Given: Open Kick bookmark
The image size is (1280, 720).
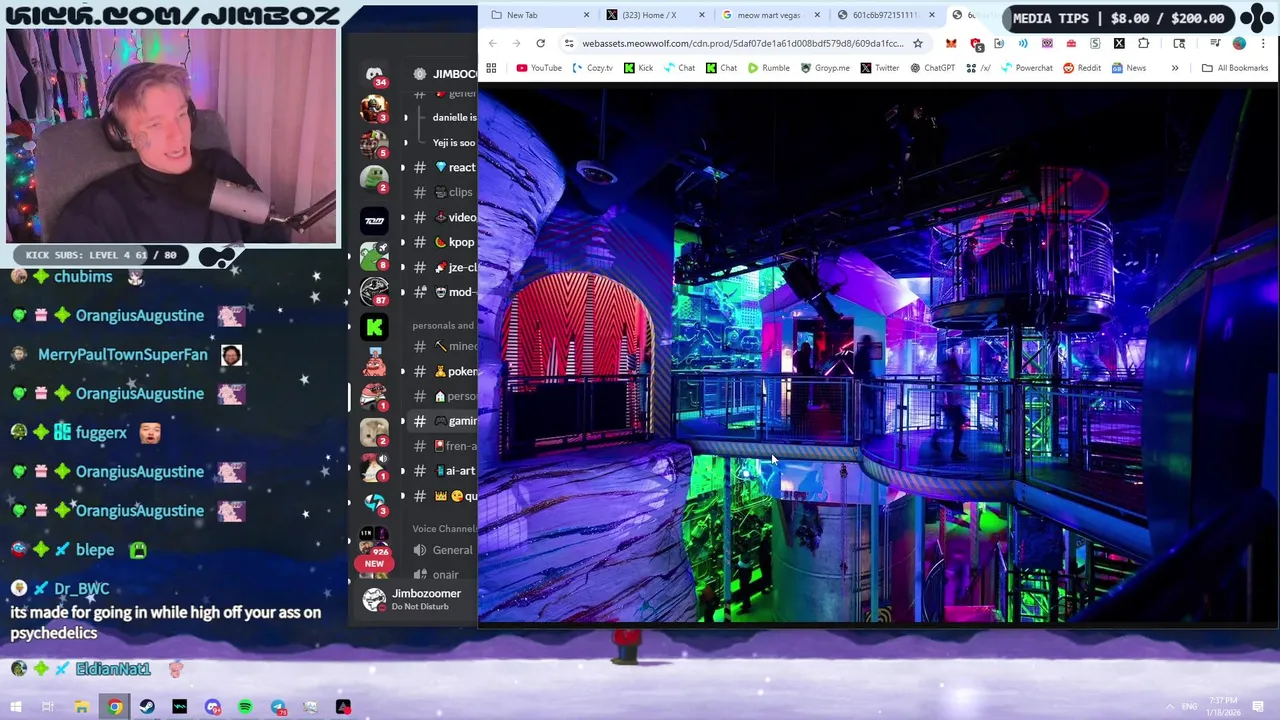Looking at the screenshot, I should tap(638, 68).
